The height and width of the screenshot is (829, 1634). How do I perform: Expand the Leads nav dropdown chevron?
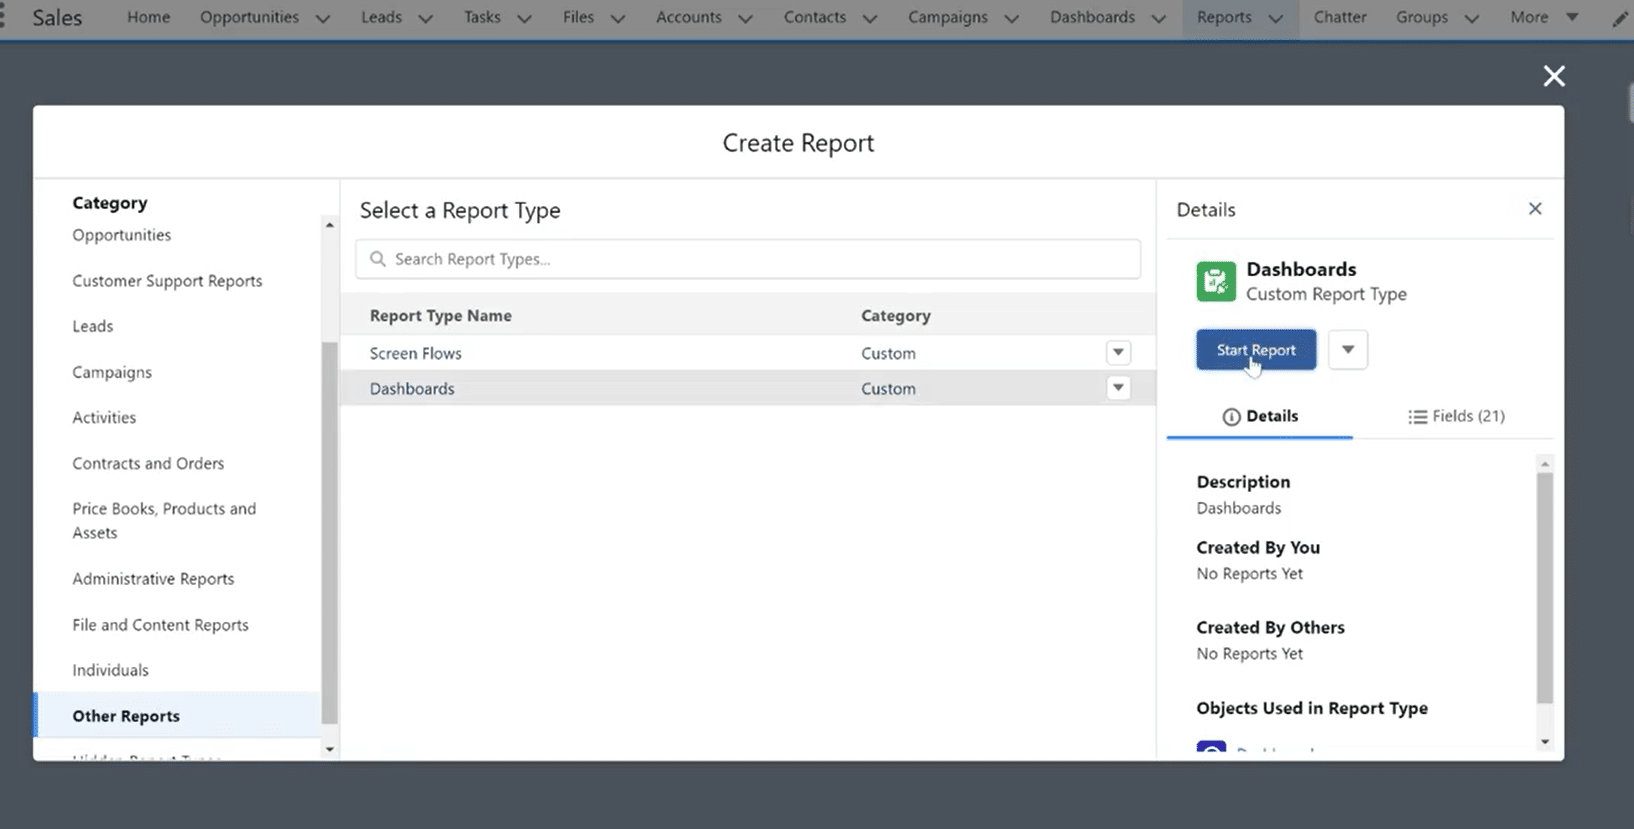coord(425,18)
